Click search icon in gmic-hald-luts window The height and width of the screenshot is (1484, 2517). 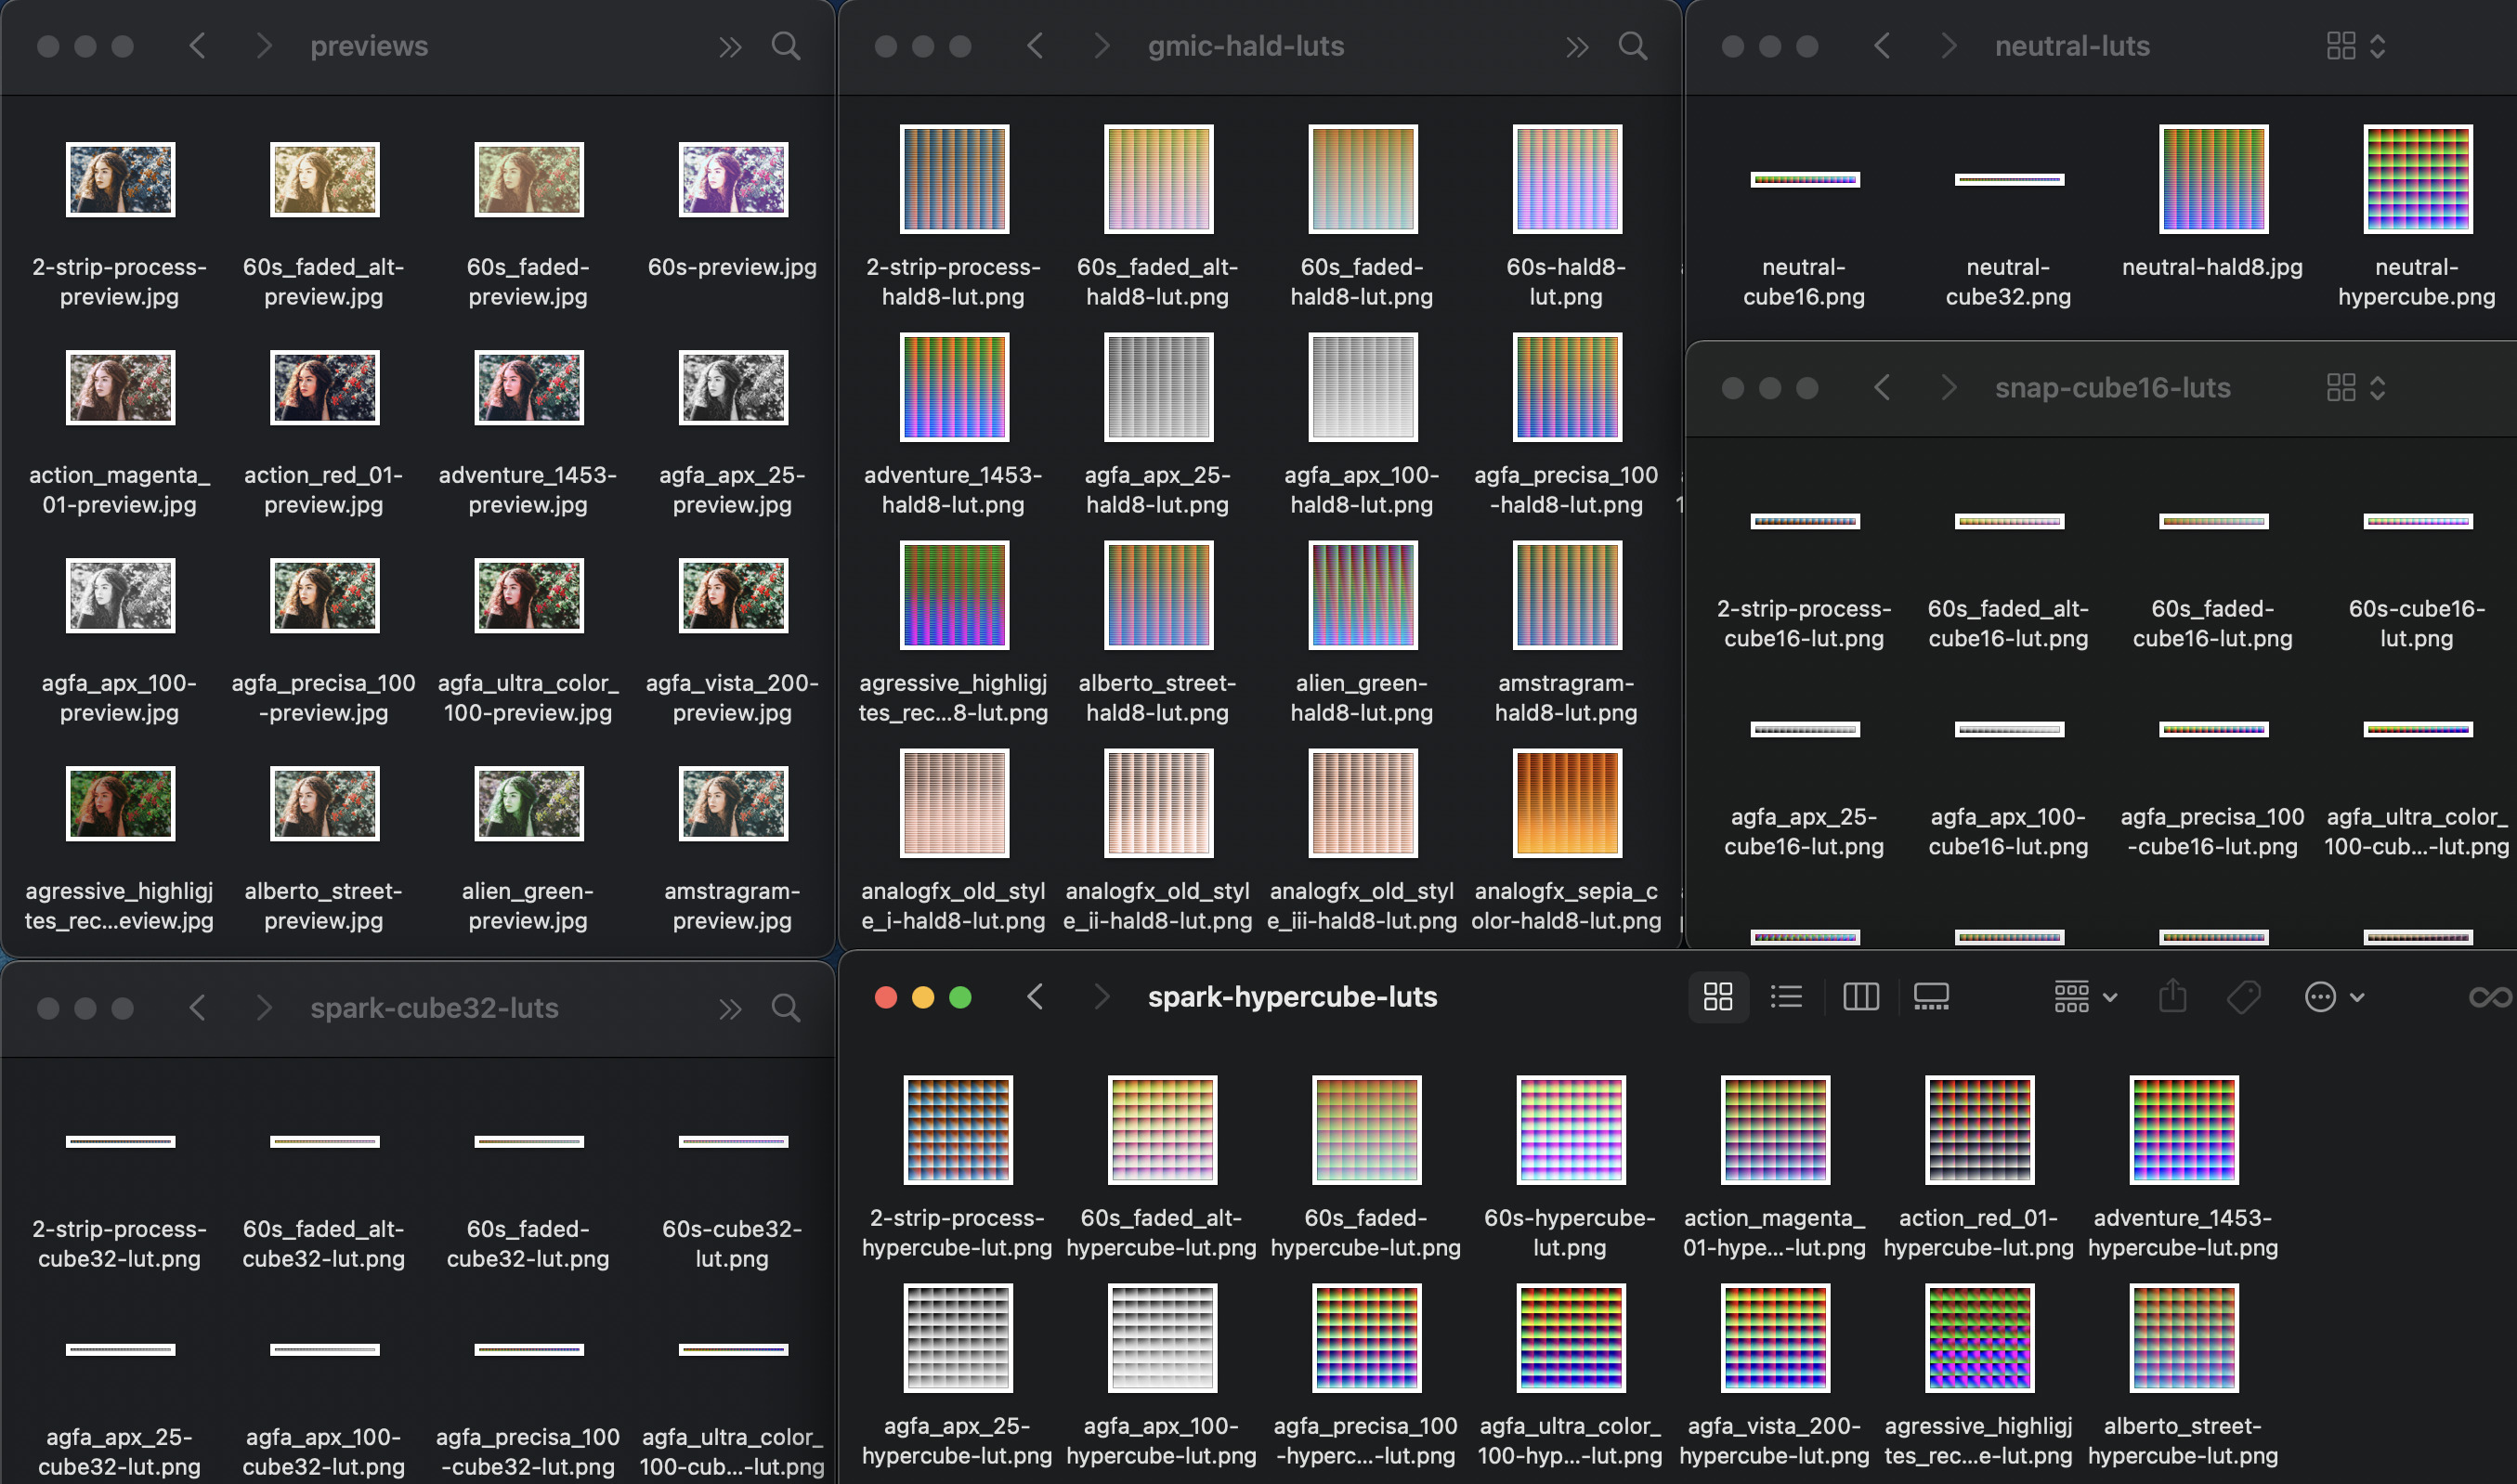[x=1633, y=46]
